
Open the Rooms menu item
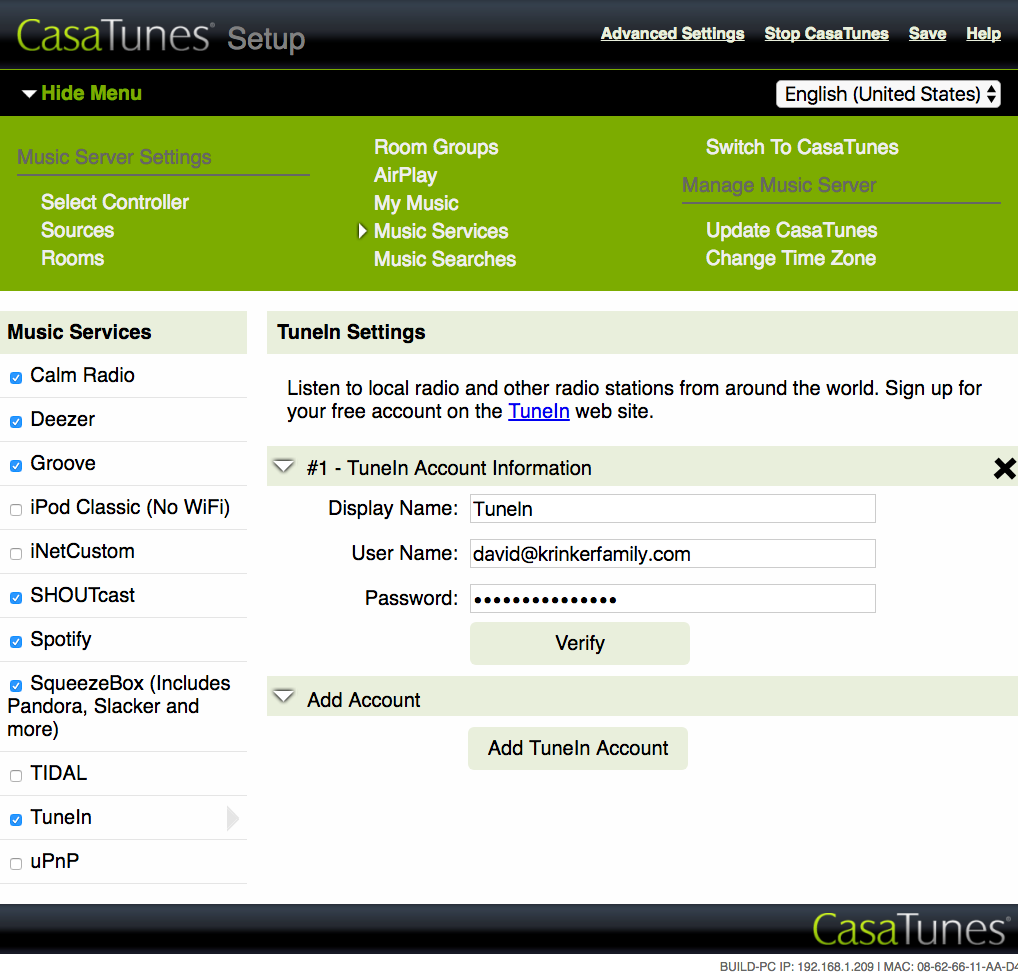(72, 258)
